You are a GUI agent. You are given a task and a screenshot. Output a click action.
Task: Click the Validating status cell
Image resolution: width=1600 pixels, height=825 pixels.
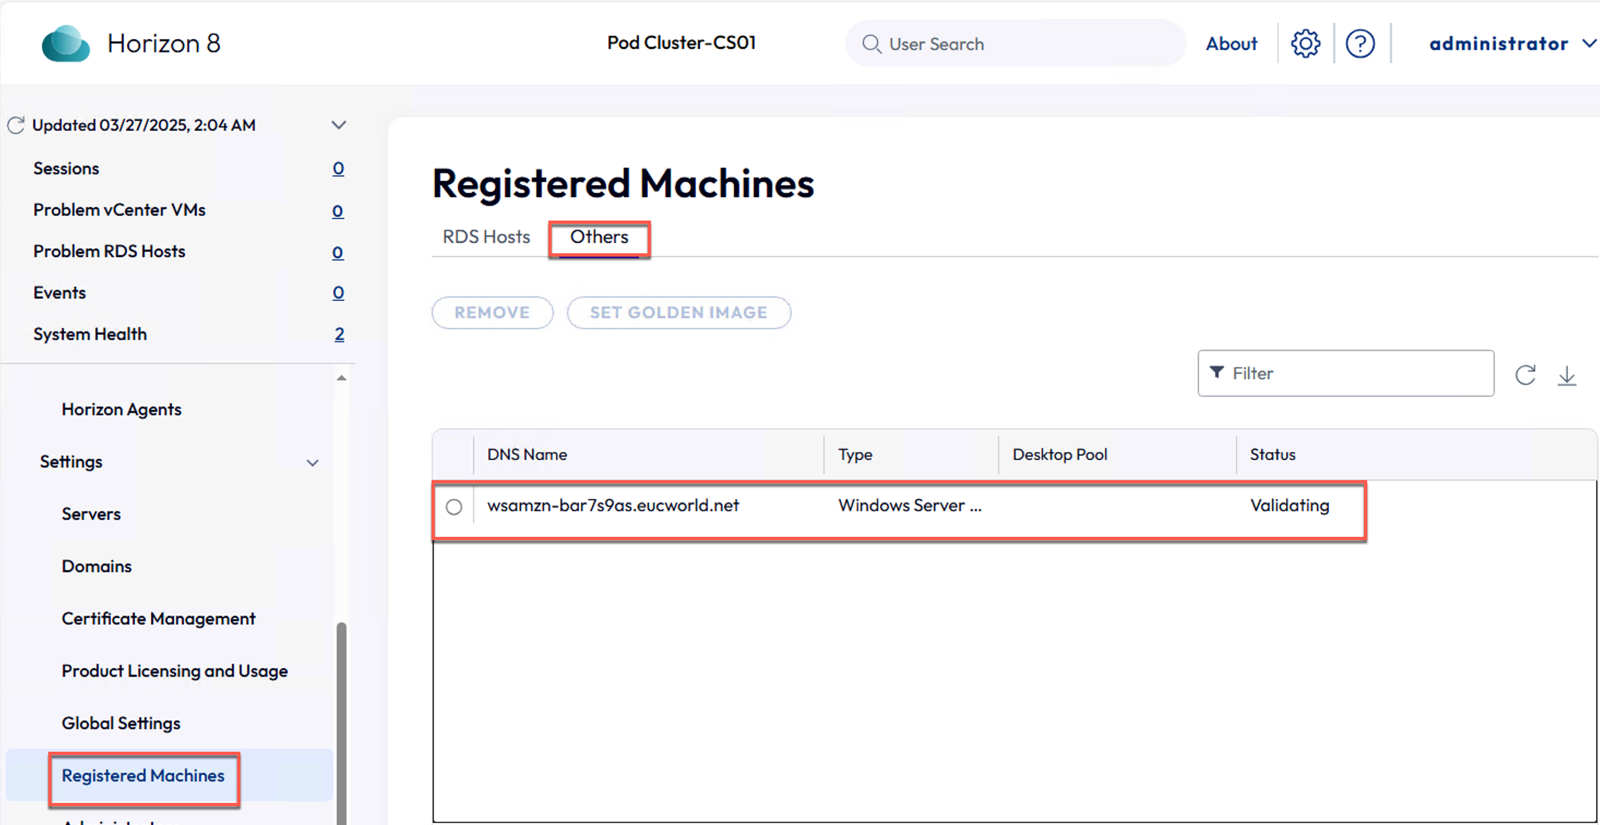[x=1289, y=506]
